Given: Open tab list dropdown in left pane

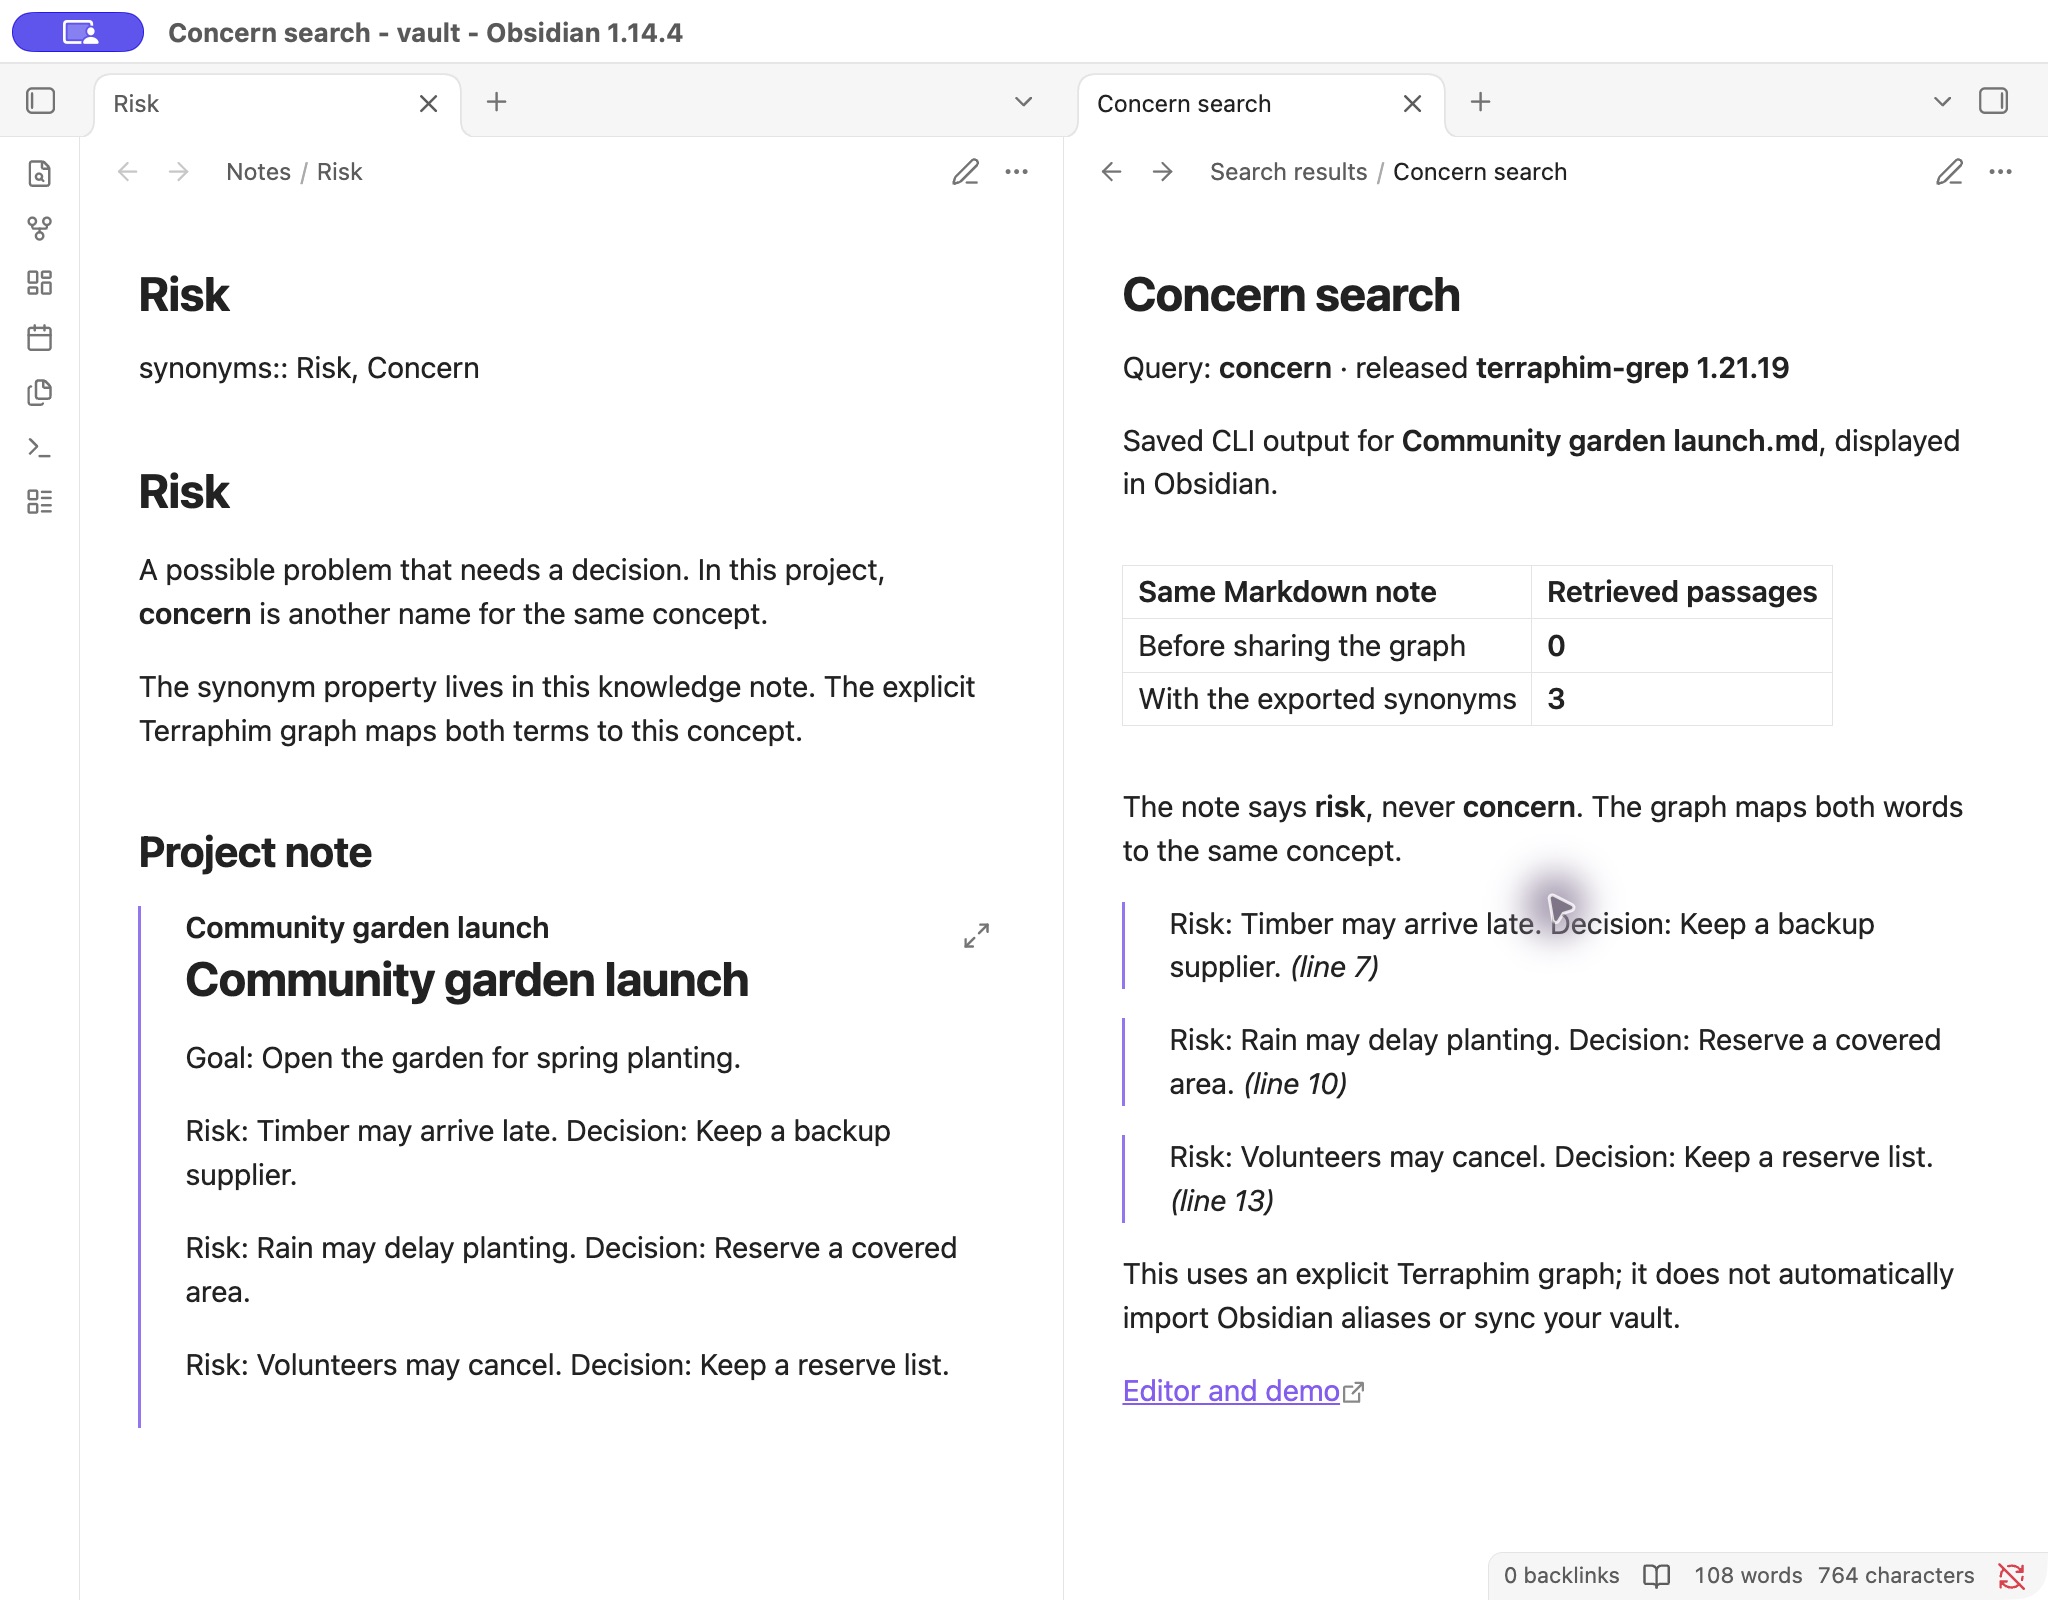Looking at the screenshot, I should [x=1023, y=102].
